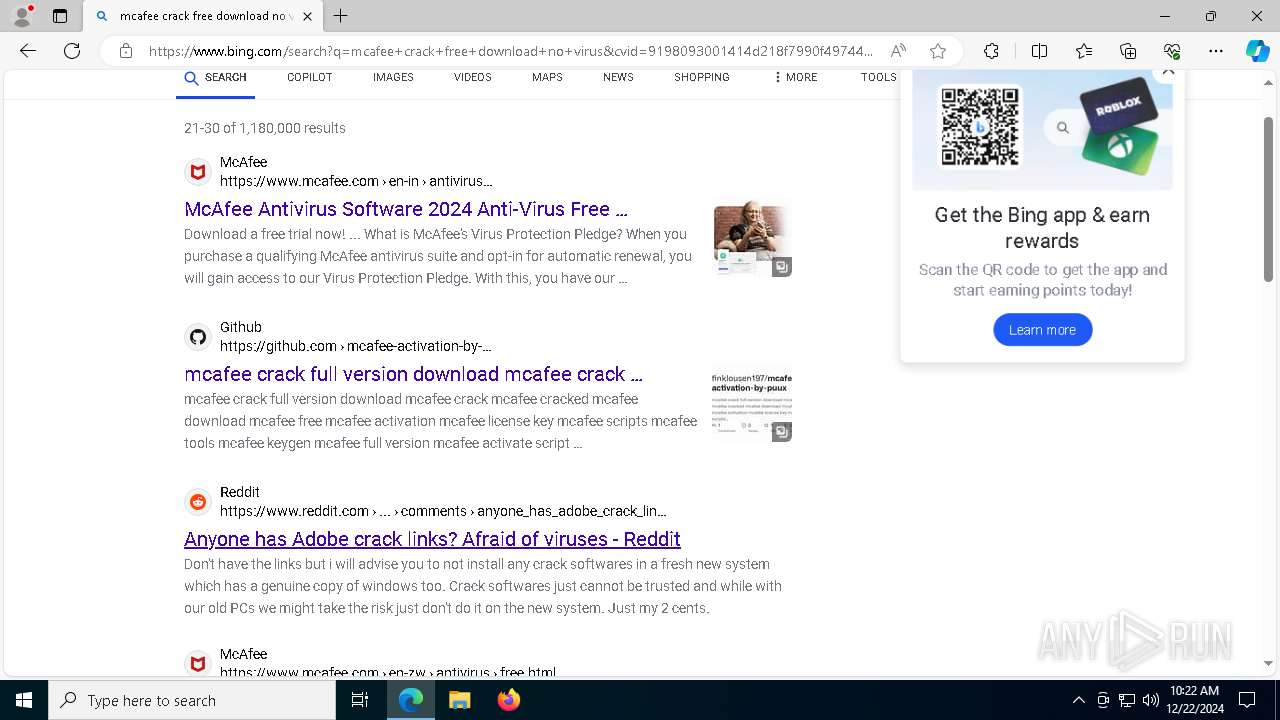Switch to the SHOPPING tab
The width and height of the screenshot is (1280, 720).
(702, 77)
